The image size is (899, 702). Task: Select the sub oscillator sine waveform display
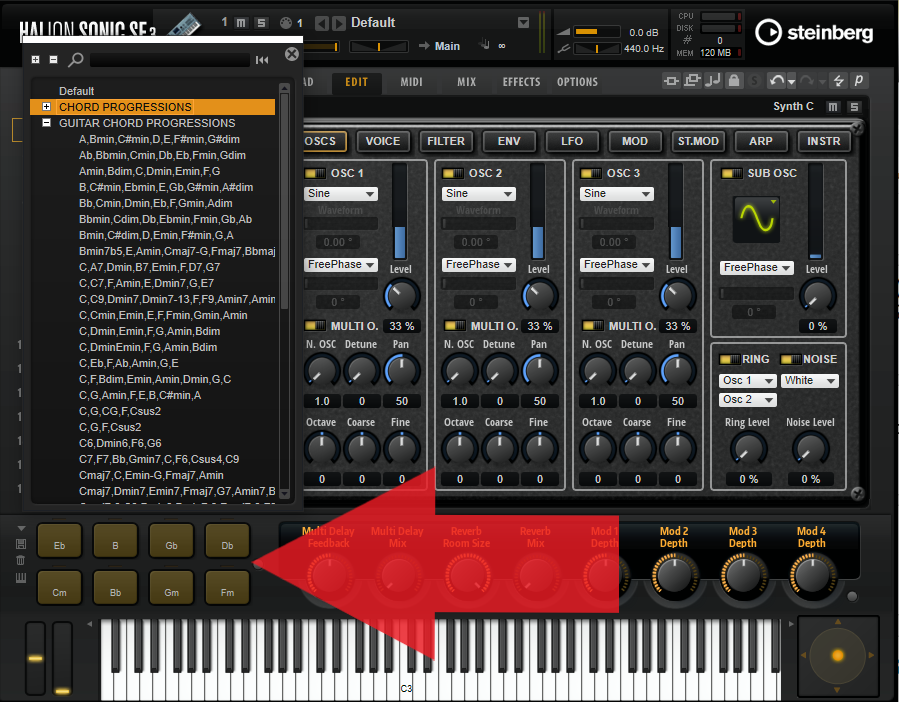tap(756, 218)
